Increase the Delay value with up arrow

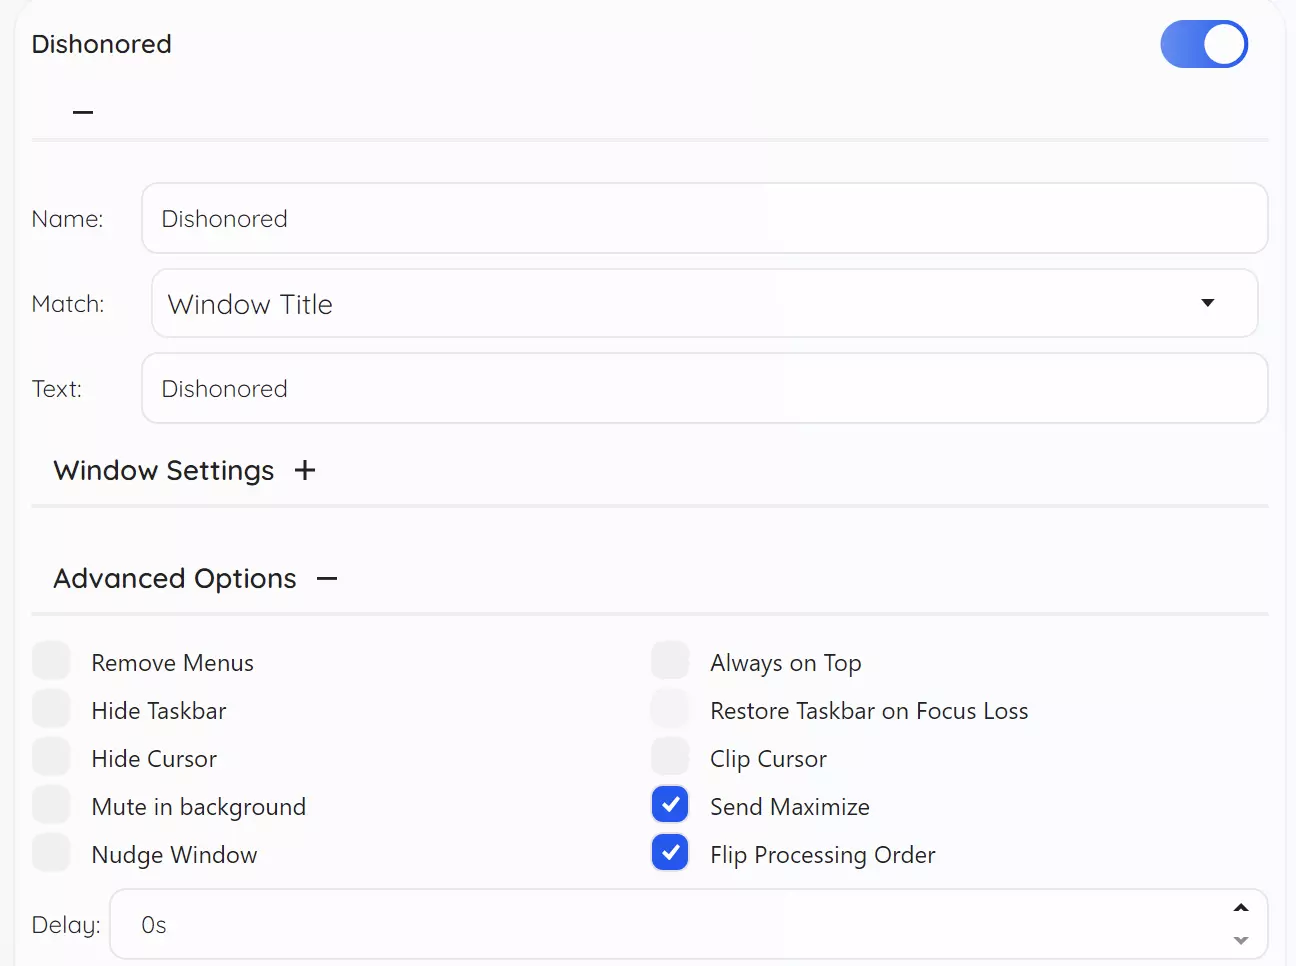point(1241,908)
